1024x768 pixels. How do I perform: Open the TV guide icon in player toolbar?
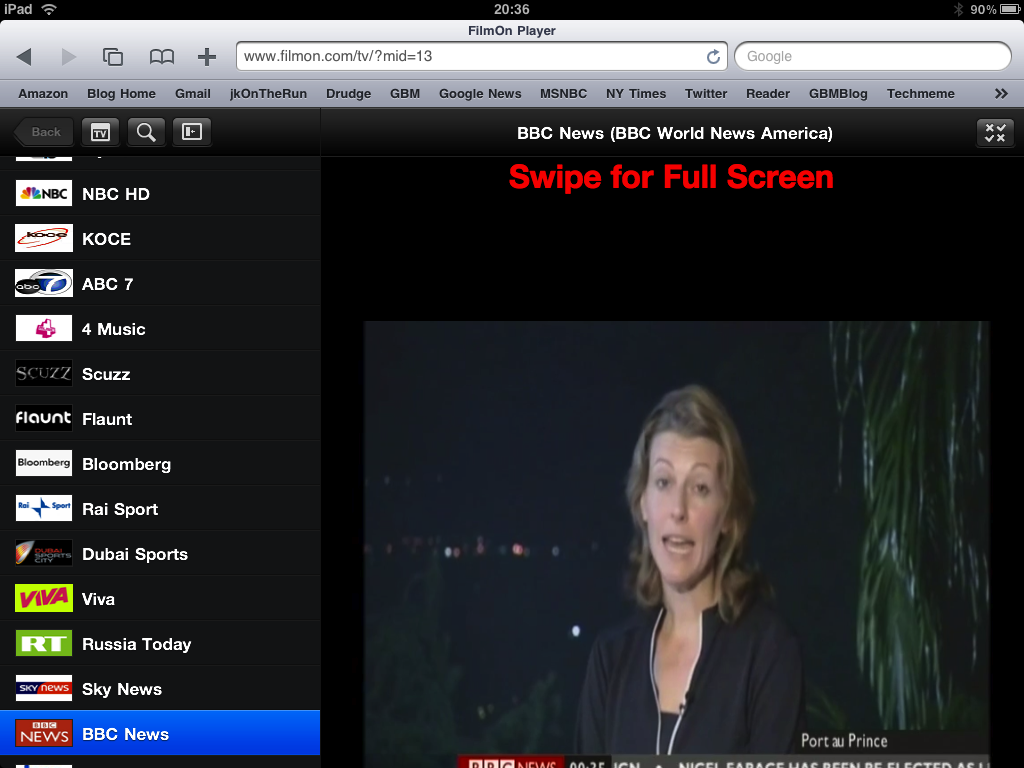pyautogui.click(x=100, y=132)
